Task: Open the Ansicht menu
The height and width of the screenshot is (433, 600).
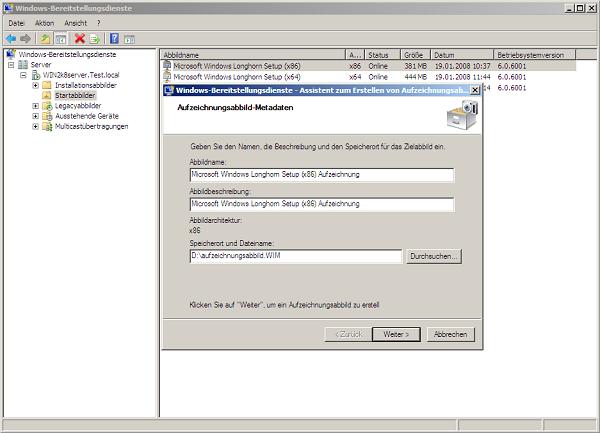Action: (x=75, y=23)
